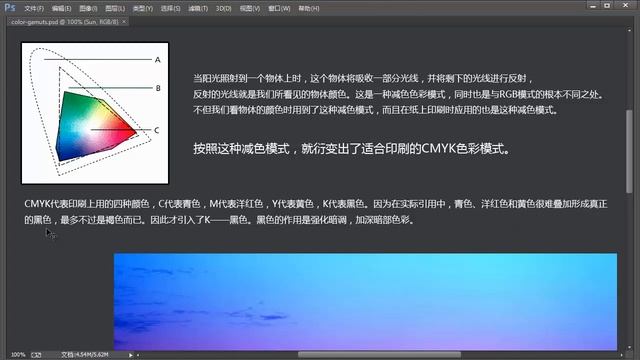Click the line starting 反射的光线就是我们所看见的
The width and height of the screenshot is (640, 360).
tap(398, 94)
